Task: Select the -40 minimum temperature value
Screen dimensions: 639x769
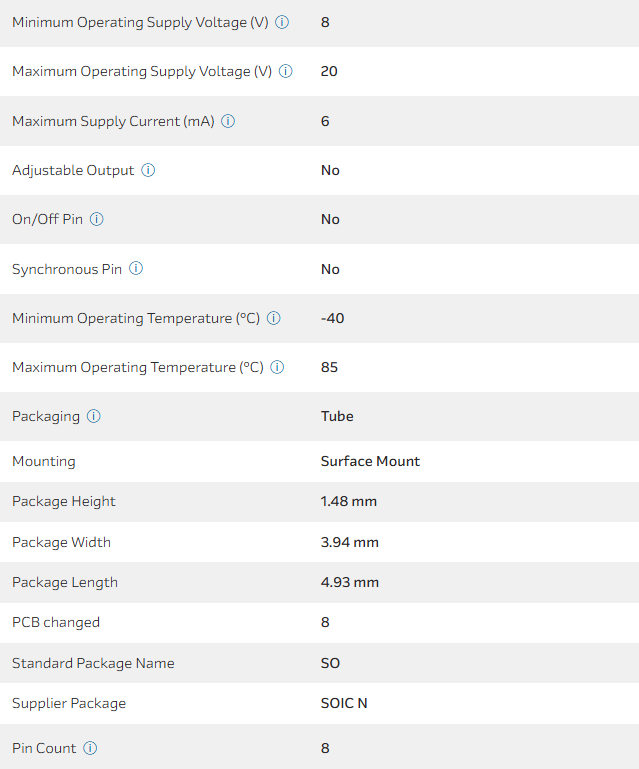Action: [x=331, y=318]
